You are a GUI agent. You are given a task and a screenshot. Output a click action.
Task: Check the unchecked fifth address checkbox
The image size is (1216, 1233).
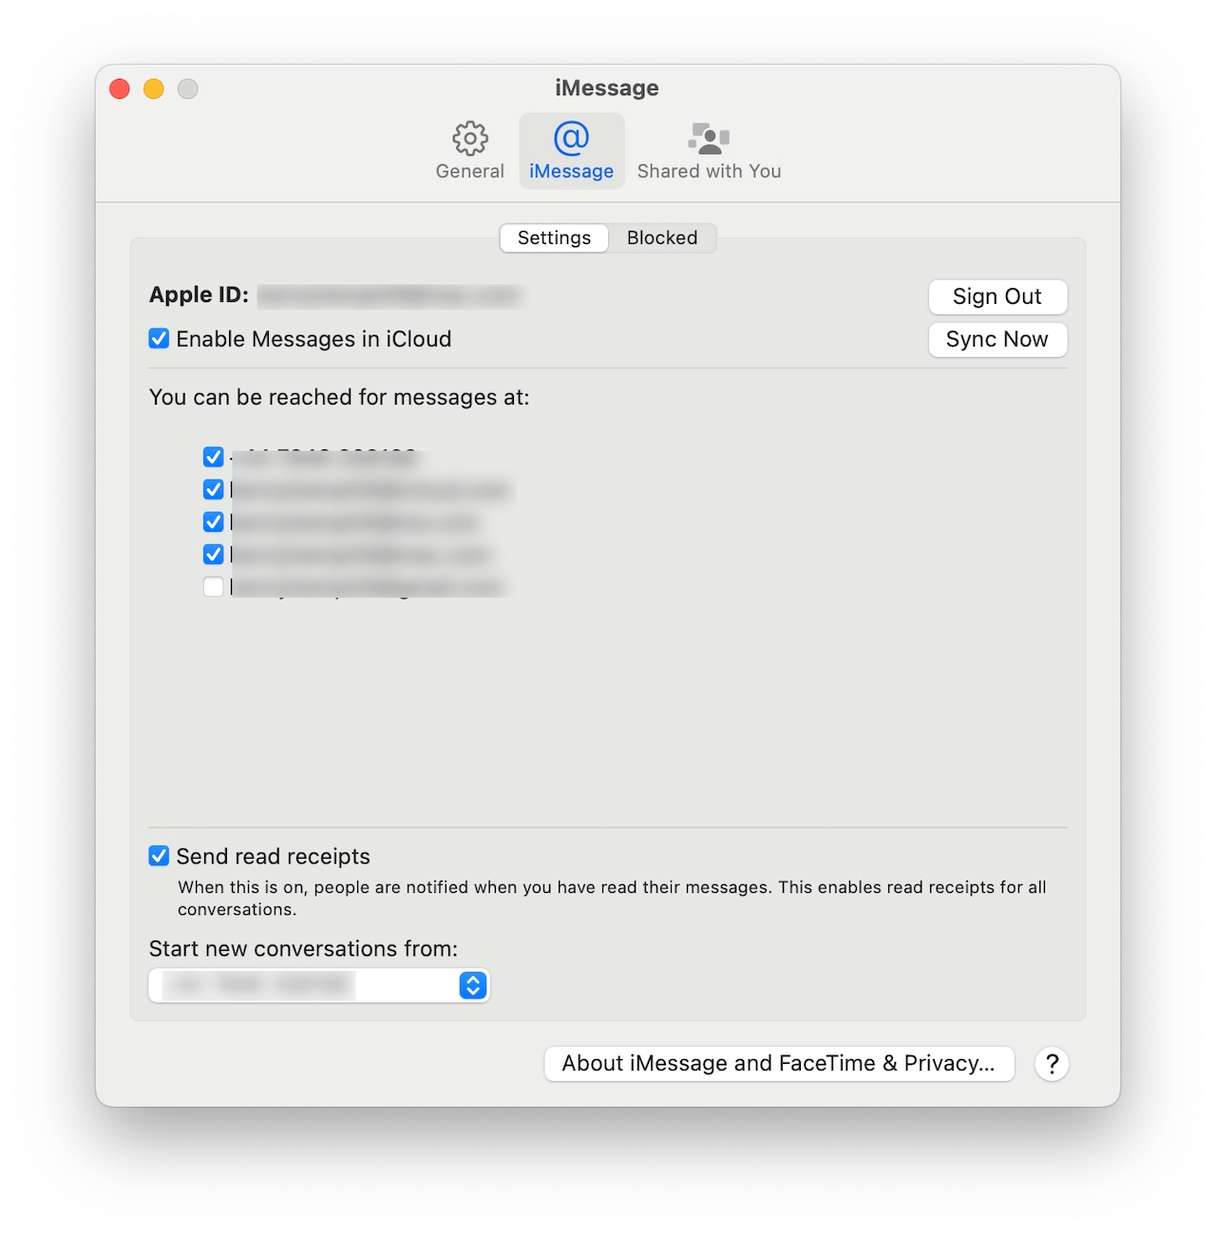(213, 587)
